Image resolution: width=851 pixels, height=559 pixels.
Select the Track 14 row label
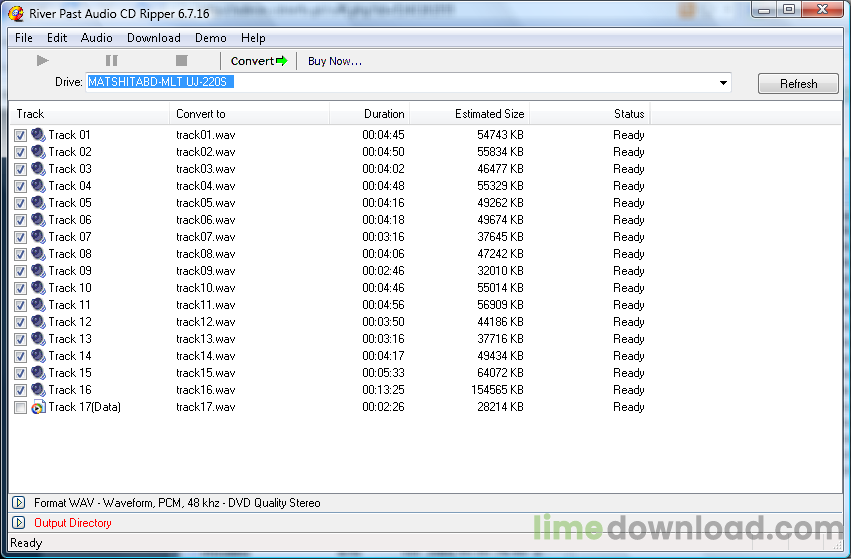point(69,356)
